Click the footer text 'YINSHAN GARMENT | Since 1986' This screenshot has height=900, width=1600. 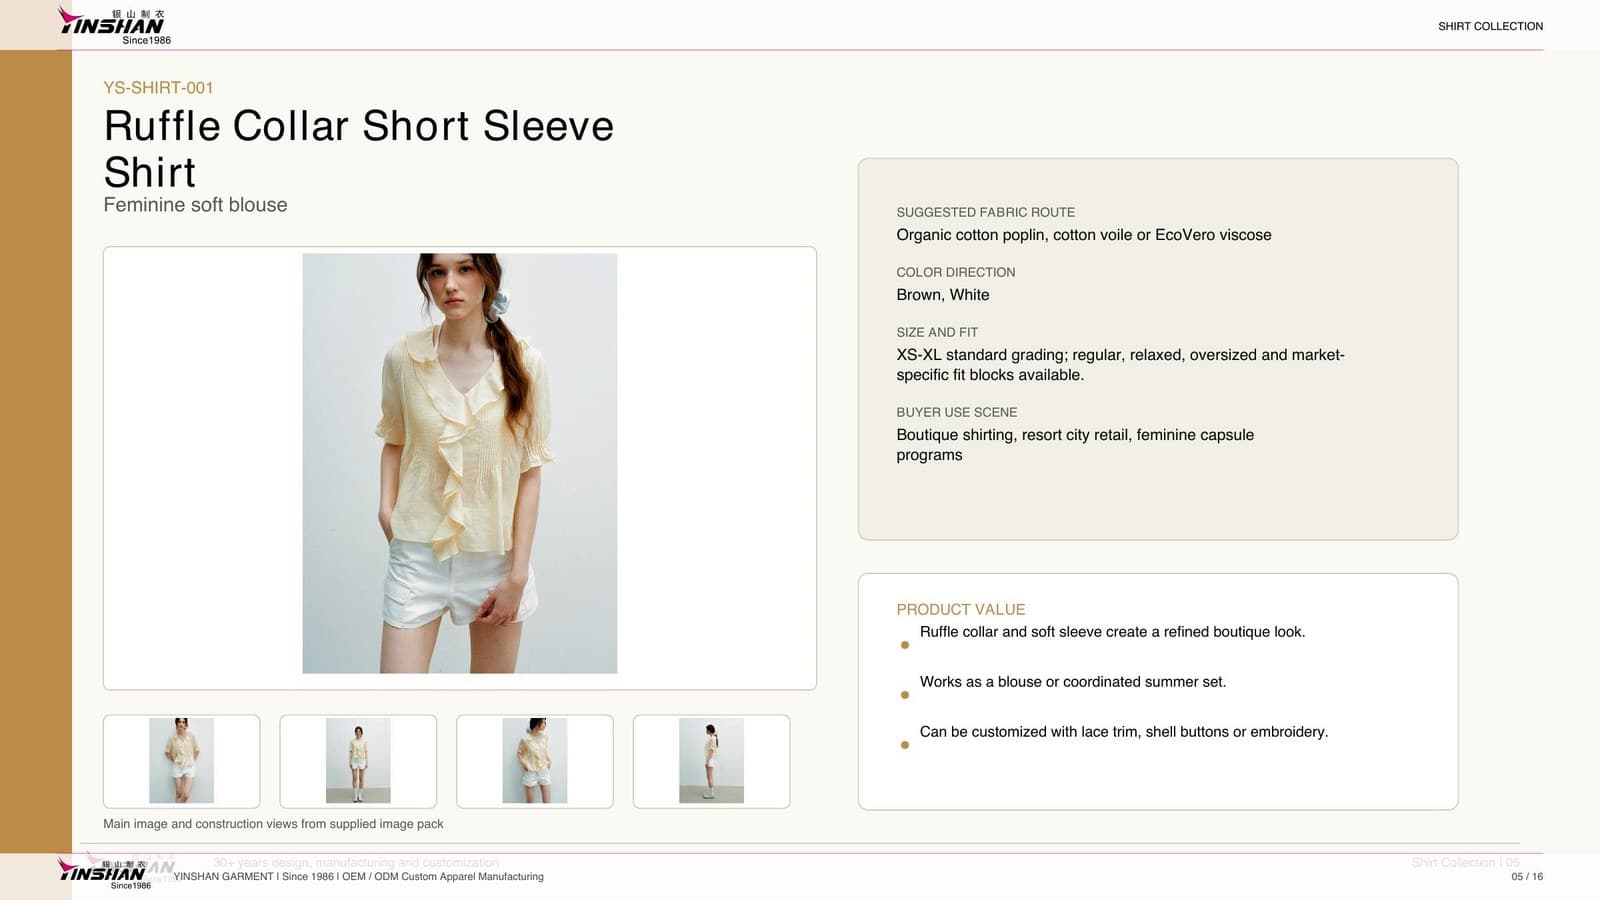pyautogui.click(x=253, y=877)
